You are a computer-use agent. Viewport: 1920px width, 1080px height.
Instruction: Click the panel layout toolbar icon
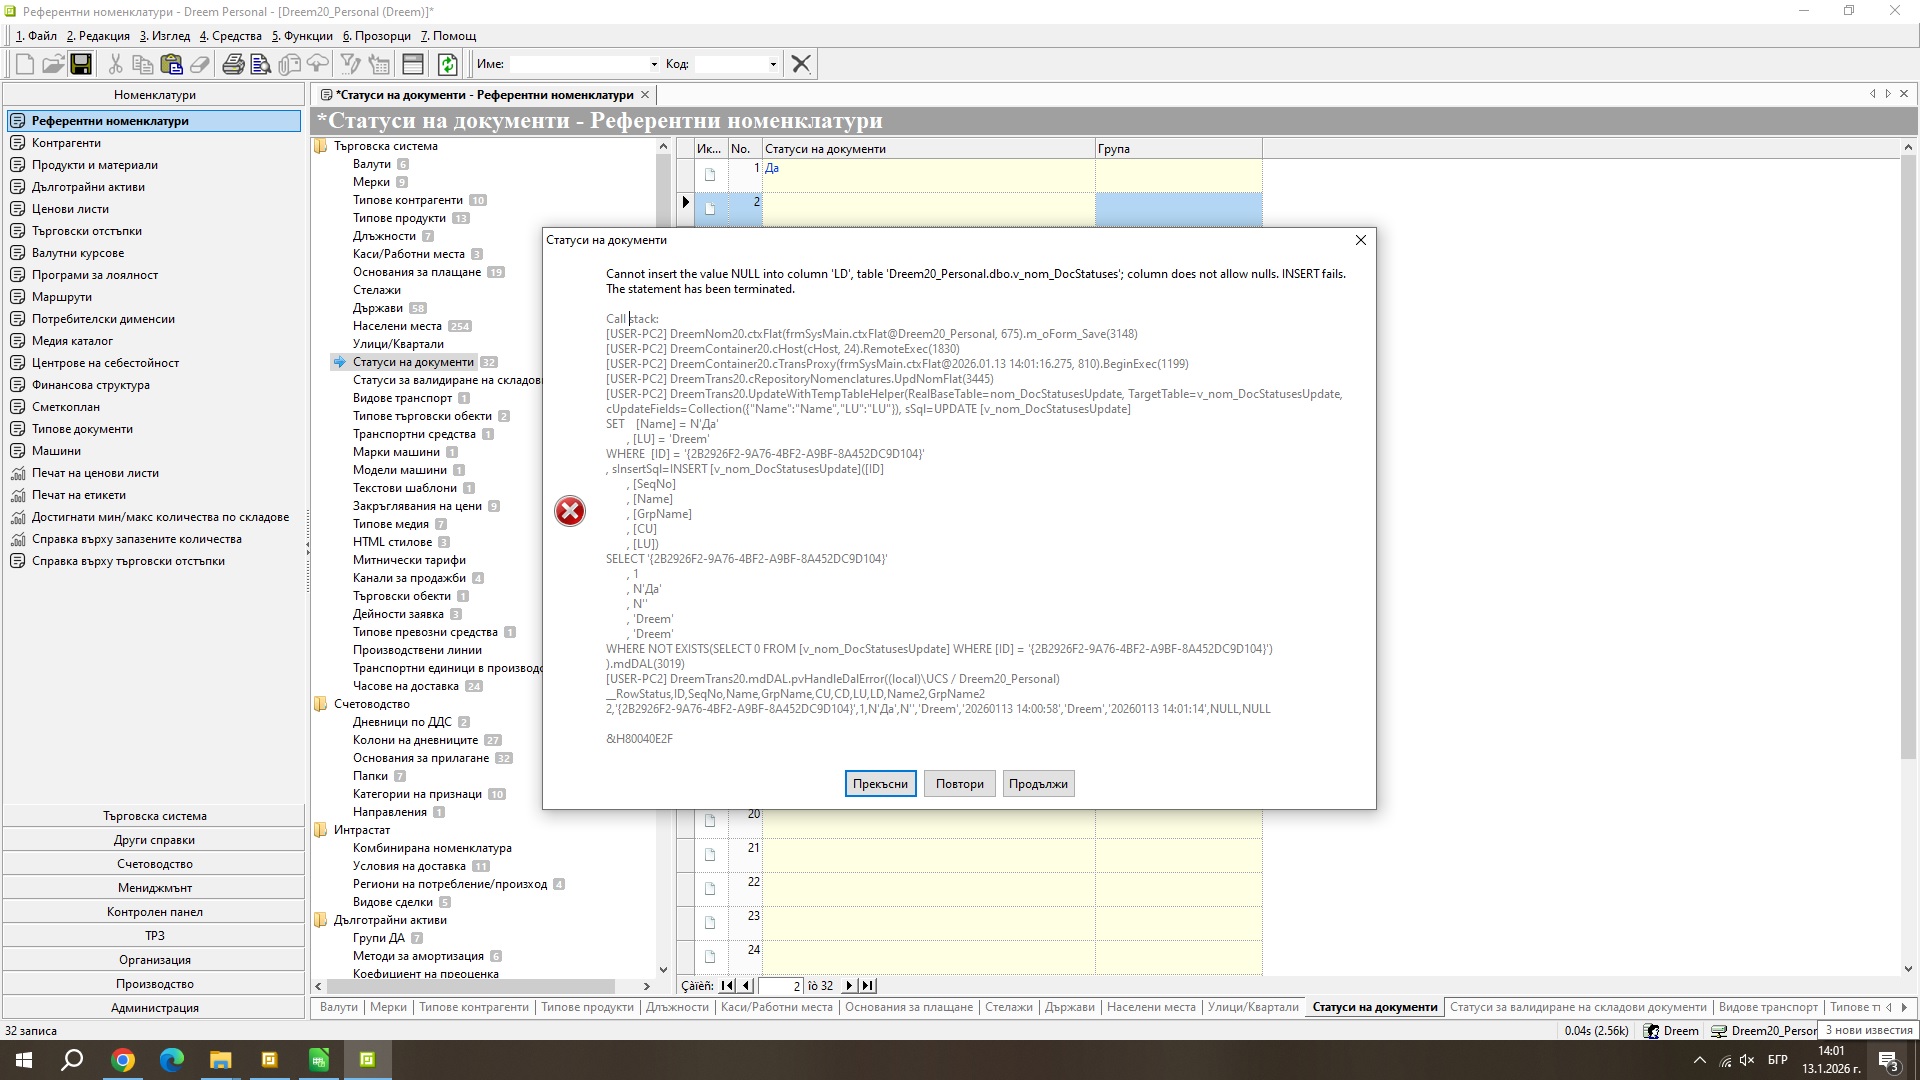click(x=413, y=64)
